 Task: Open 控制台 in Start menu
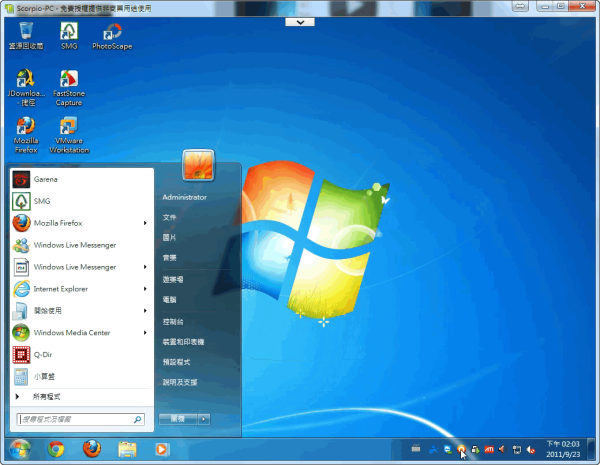coord(172,322)
